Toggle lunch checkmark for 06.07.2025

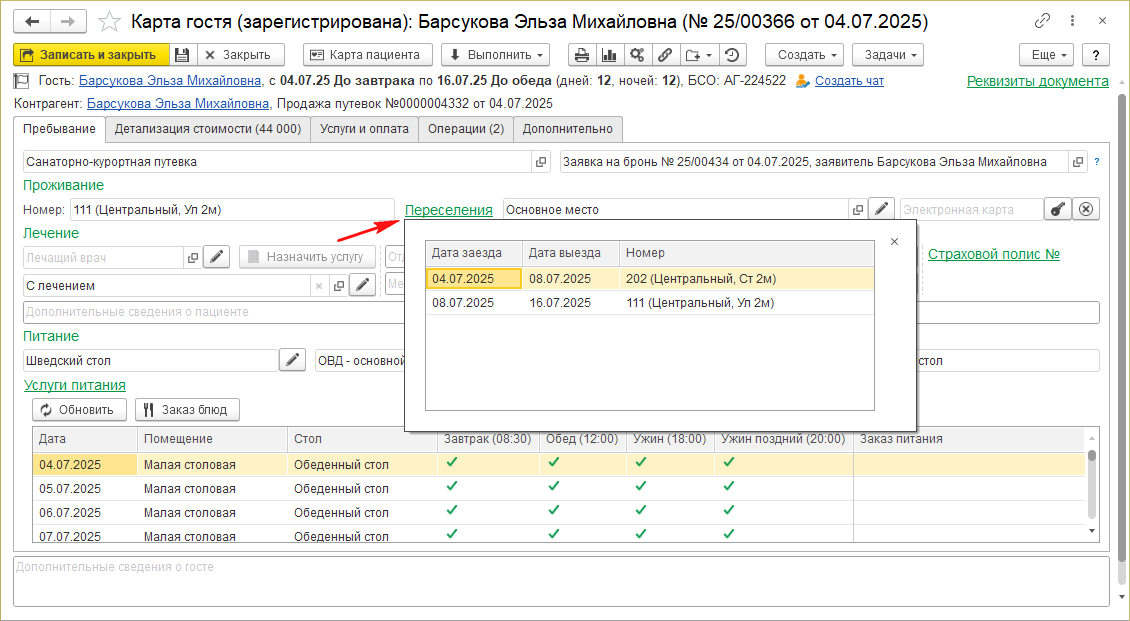coord(553,510)
